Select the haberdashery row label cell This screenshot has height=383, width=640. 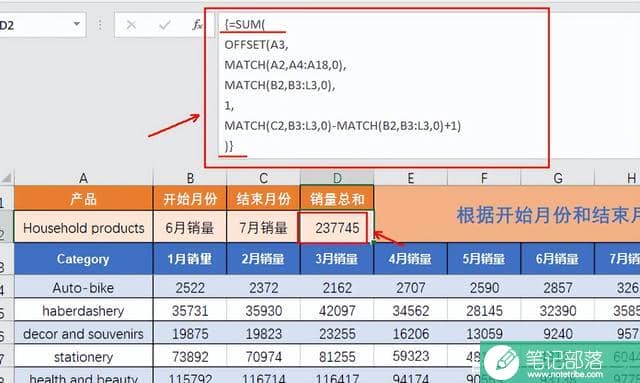[83, 311]
